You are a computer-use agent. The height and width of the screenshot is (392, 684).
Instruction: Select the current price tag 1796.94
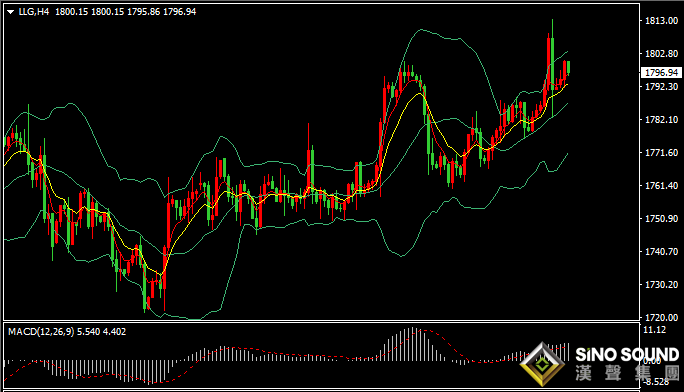click(661, 72)
